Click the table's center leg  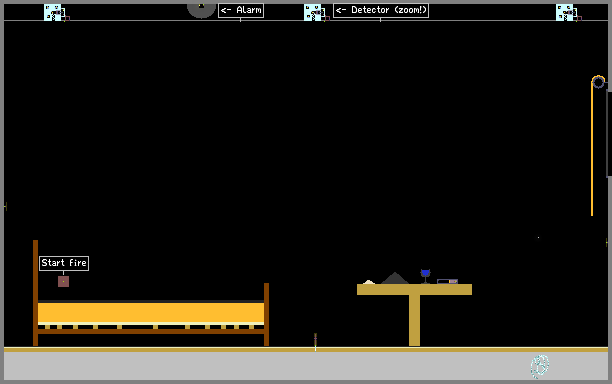[x=415, y=320]
